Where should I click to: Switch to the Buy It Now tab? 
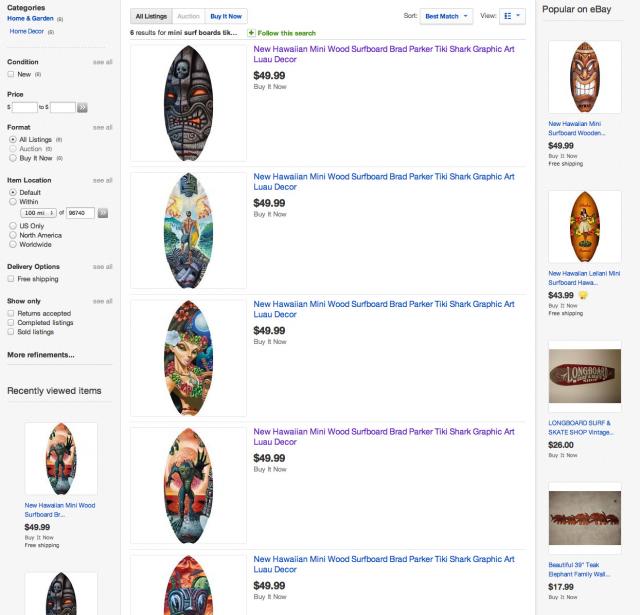(x=226, y=16)
